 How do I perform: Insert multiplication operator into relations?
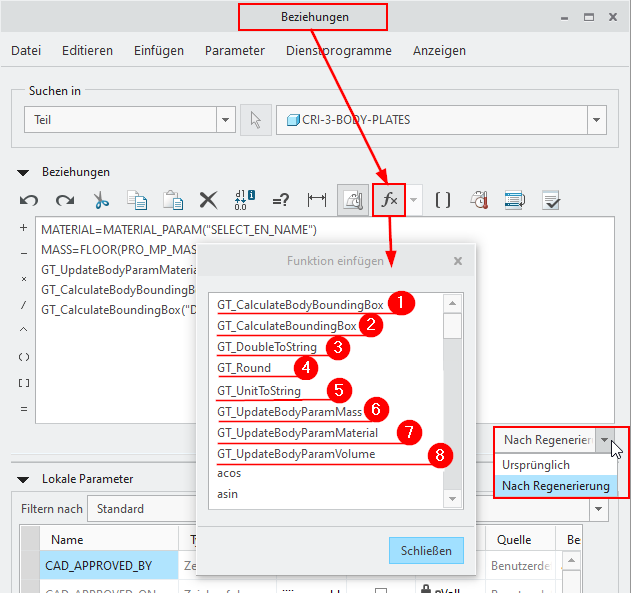coord(24,279)
